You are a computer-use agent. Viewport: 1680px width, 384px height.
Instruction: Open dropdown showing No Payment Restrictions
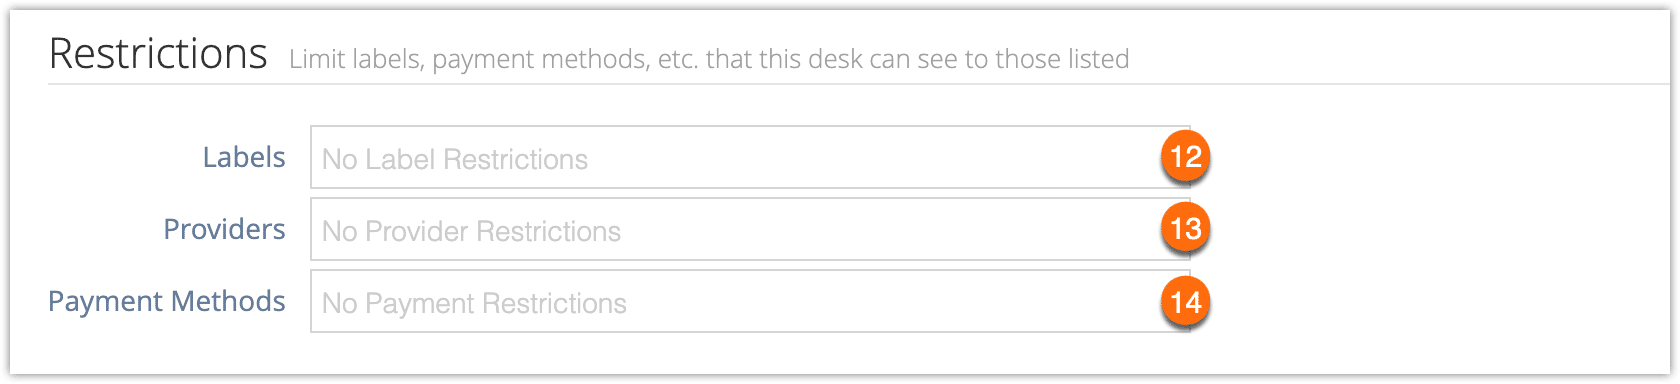click(750, 301)
